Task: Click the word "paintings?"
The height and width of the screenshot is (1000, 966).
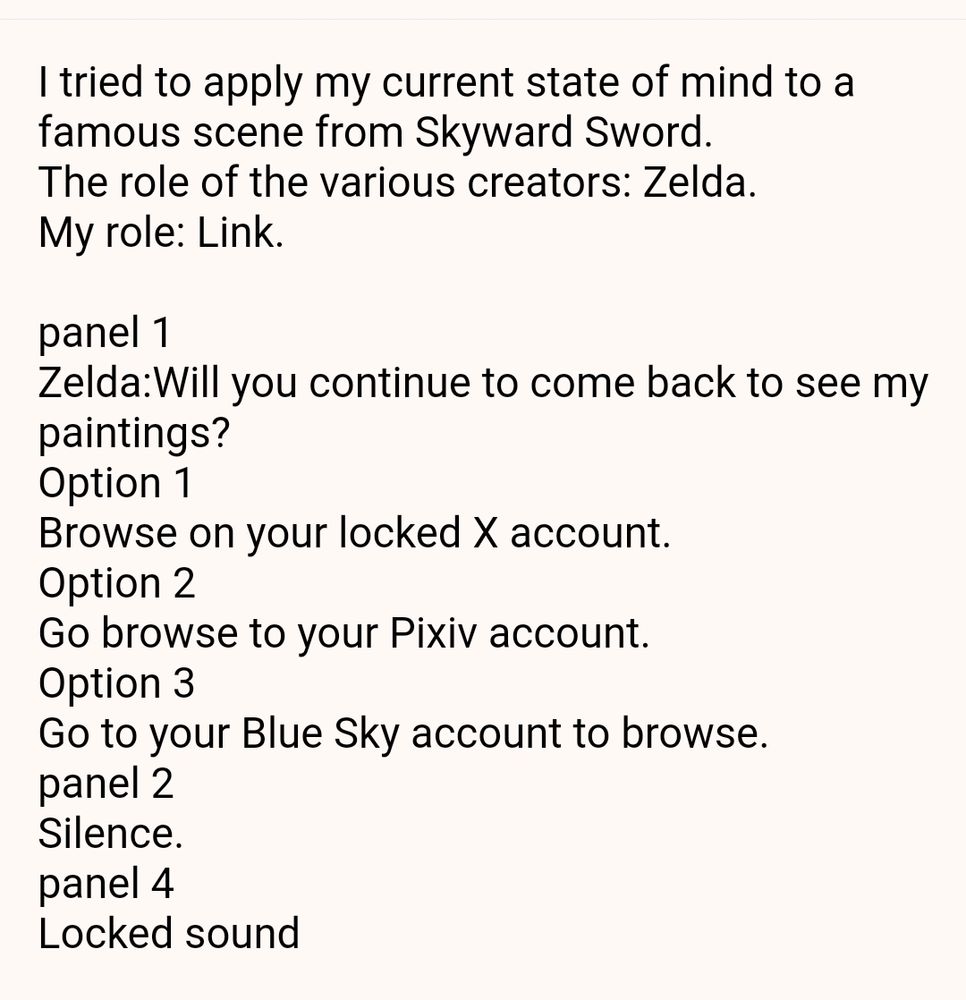Action: point(134,433)
